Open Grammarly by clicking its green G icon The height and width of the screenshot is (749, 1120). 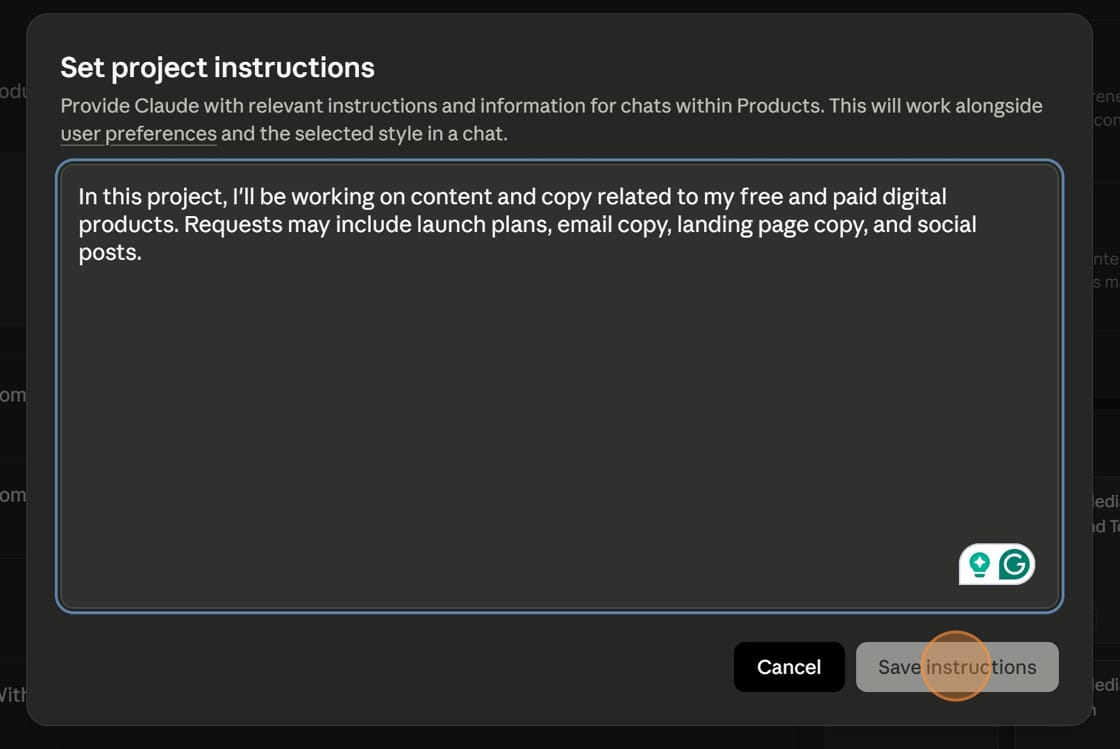tap(1012, 564)
